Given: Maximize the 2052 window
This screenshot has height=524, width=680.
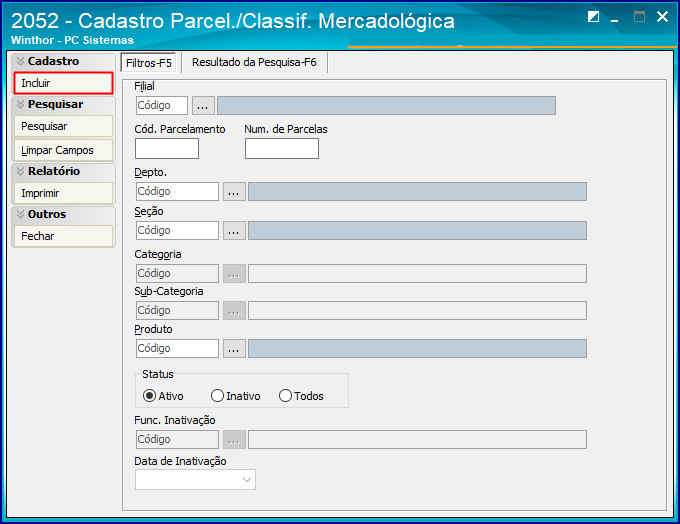Looking at the screenshot, I should [x=639, y=17].
